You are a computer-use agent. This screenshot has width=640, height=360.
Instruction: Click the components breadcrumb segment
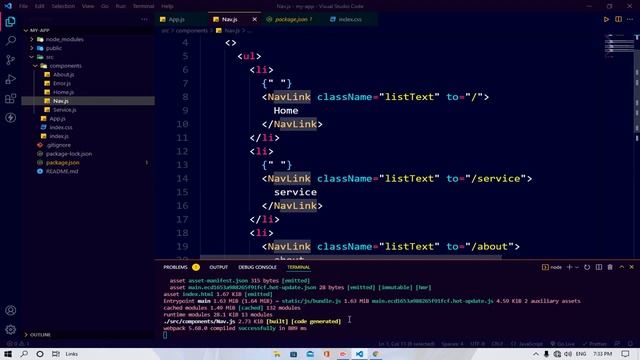point(191,31)
